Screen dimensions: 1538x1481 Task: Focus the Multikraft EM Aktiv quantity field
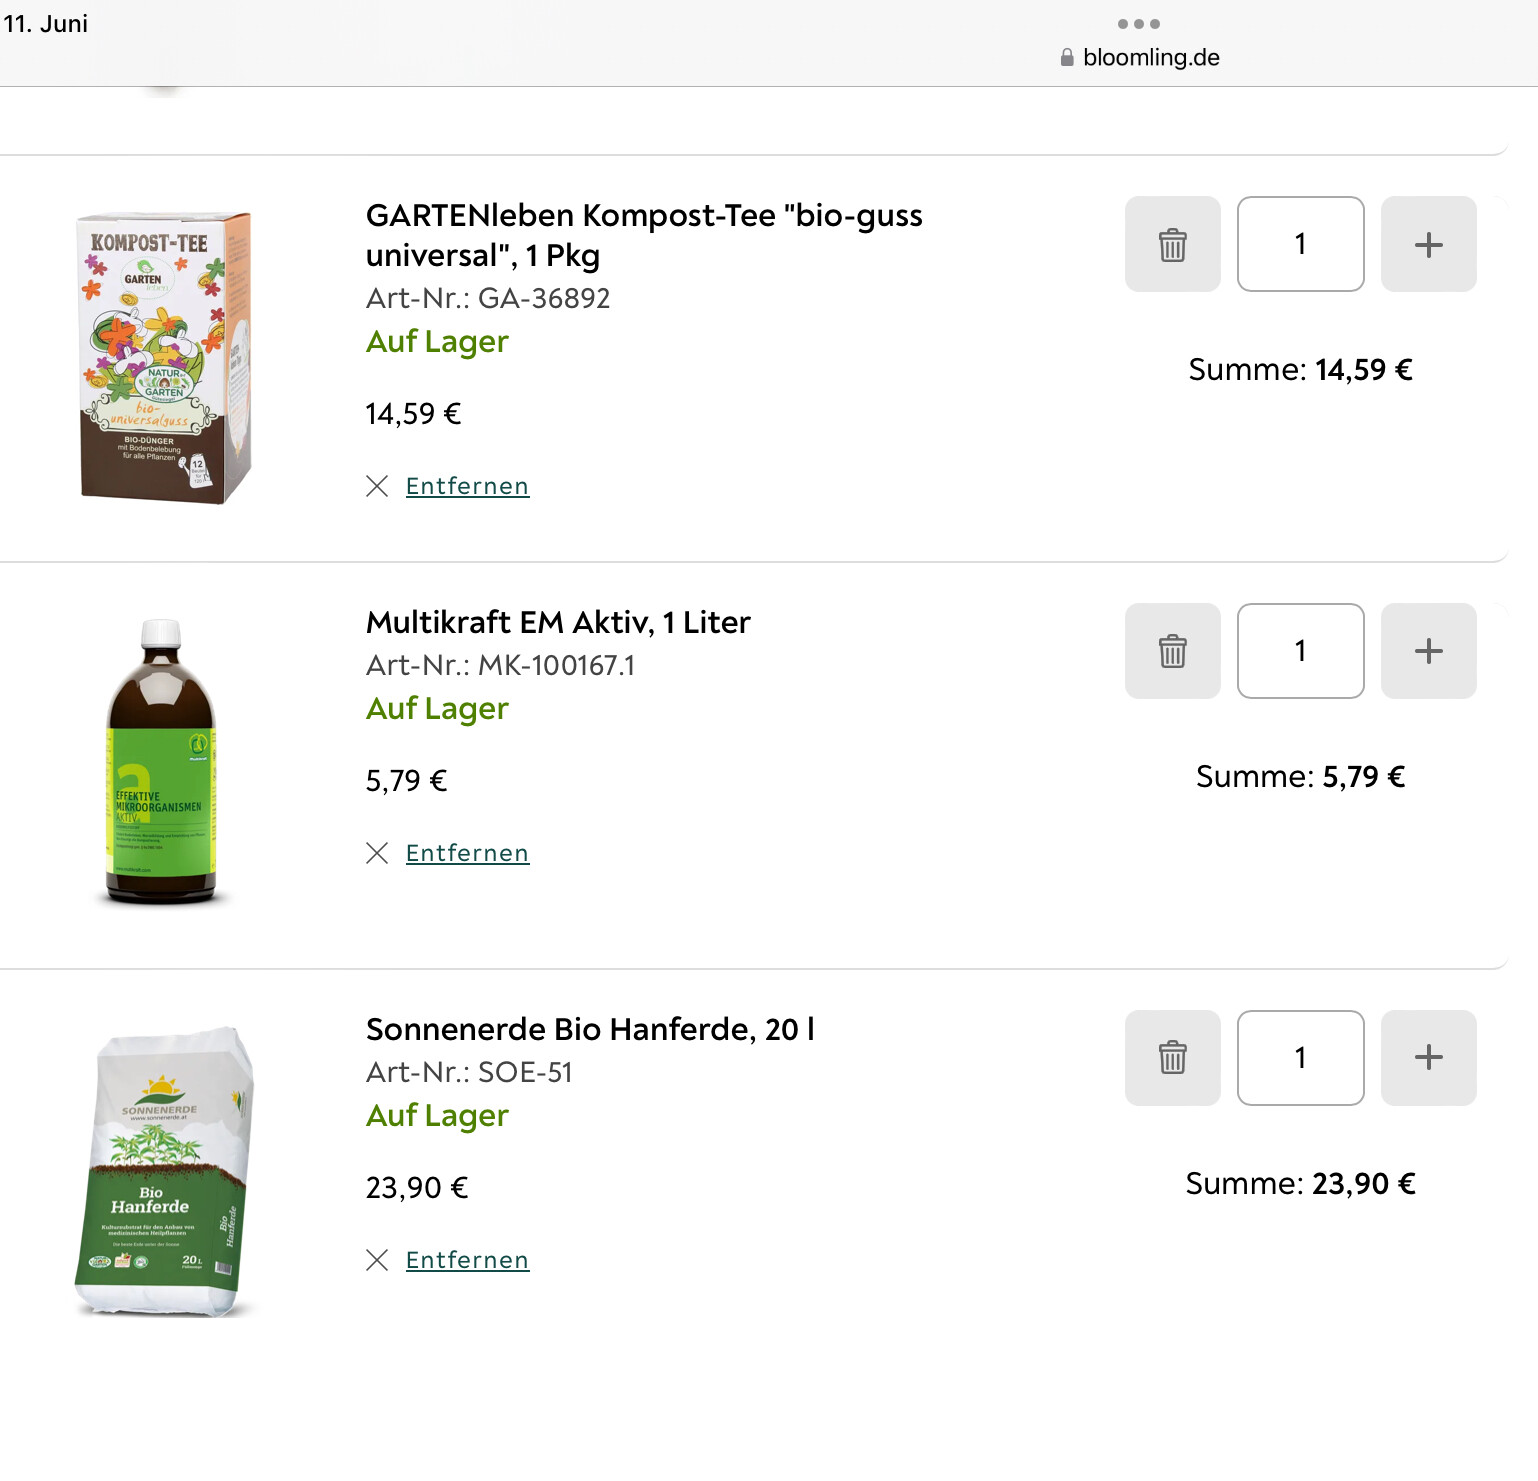coord(1300,651)
